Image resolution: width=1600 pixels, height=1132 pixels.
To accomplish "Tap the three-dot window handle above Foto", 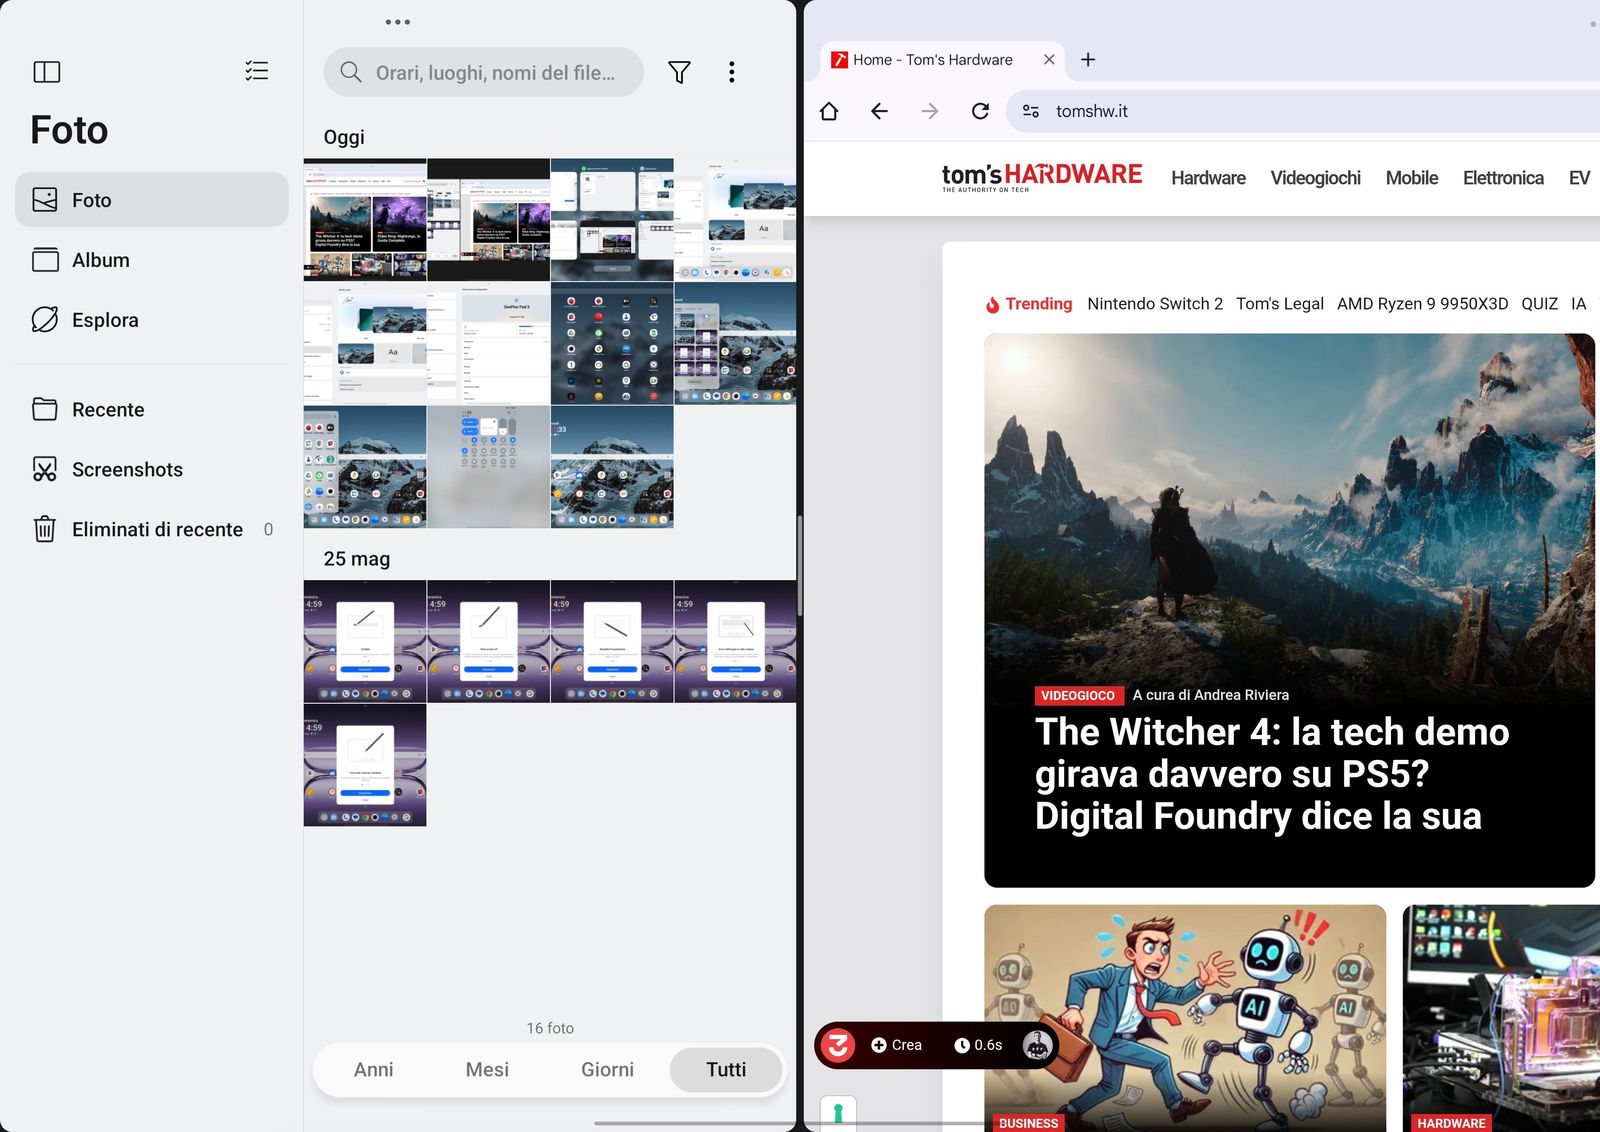I will point(398,22).
